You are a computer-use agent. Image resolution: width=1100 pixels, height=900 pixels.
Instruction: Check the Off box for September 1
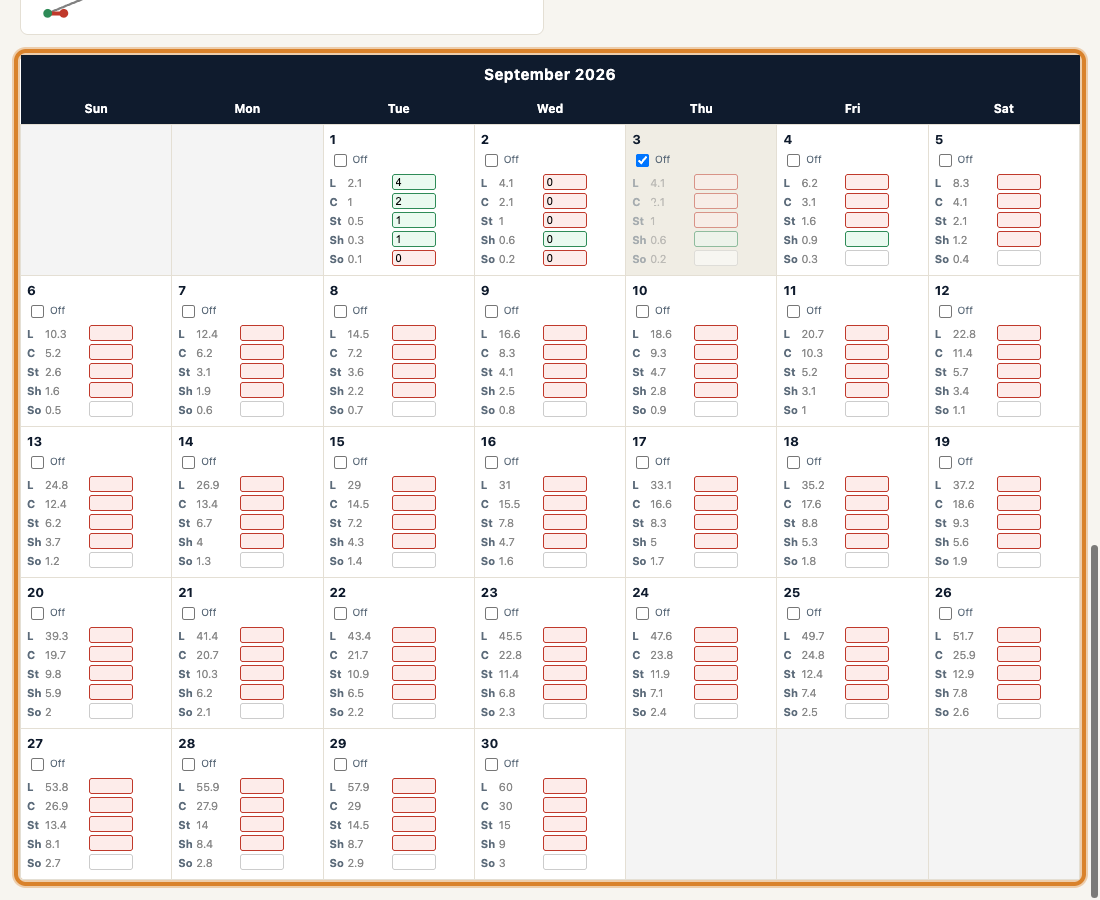coord(340,161)
